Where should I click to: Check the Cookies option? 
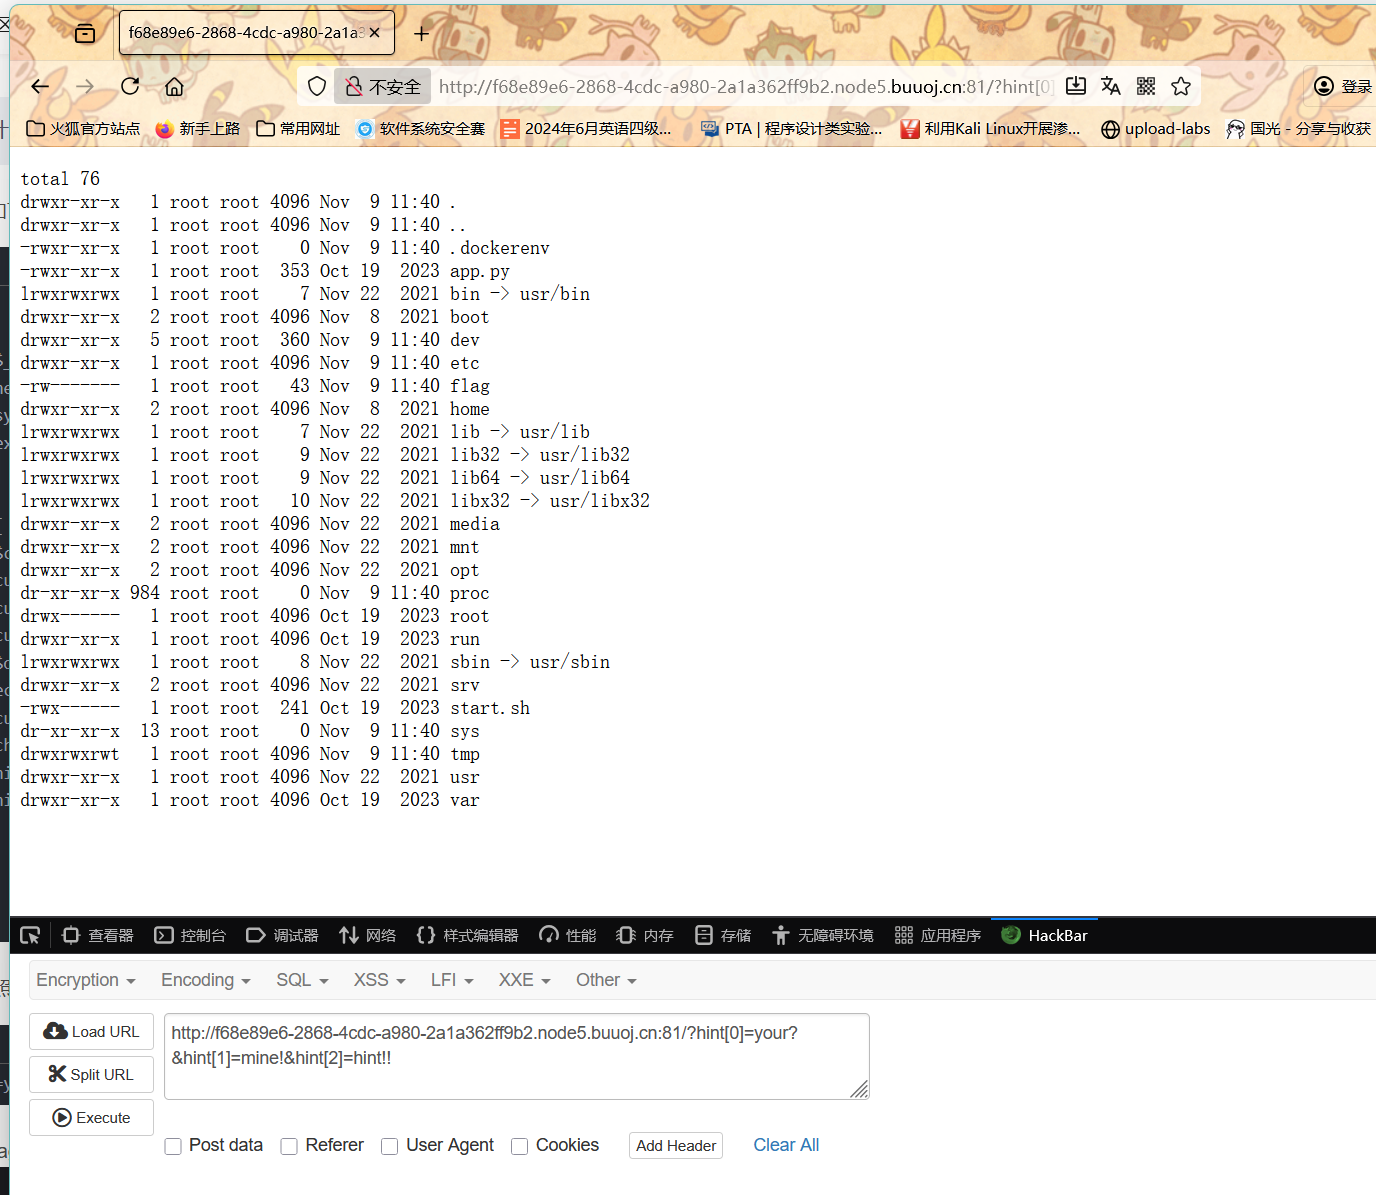point(520,1146)
